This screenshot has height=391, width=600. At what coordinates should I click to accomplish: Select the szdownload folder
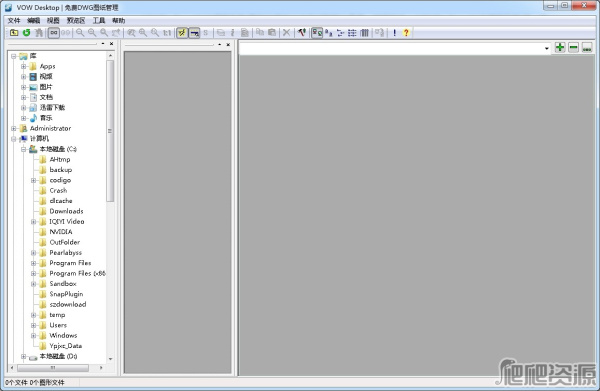68,305
